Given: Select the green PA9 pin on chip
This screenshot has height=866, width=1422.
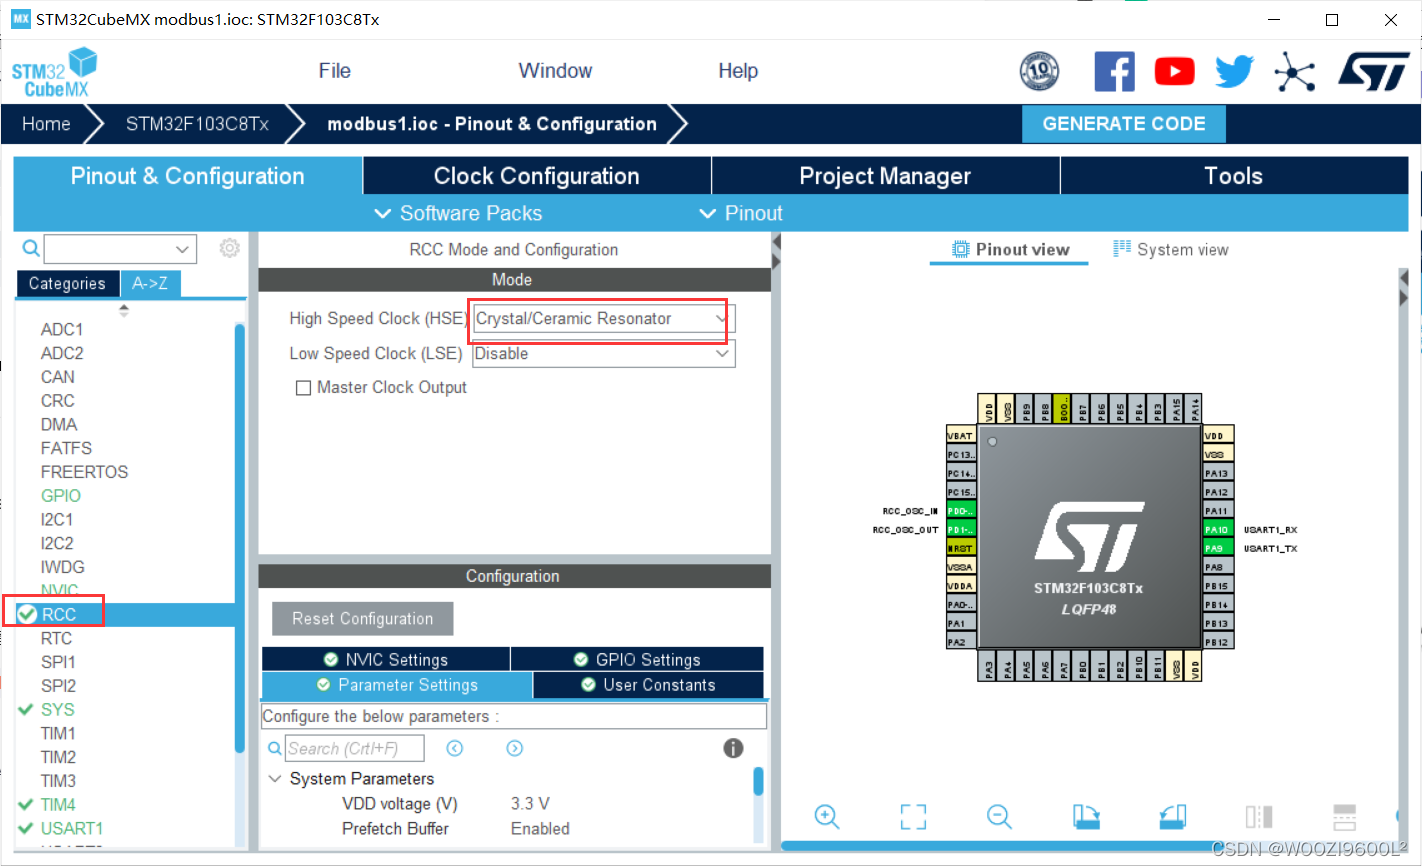Looking at the screenshot, I should point(1218,548).
